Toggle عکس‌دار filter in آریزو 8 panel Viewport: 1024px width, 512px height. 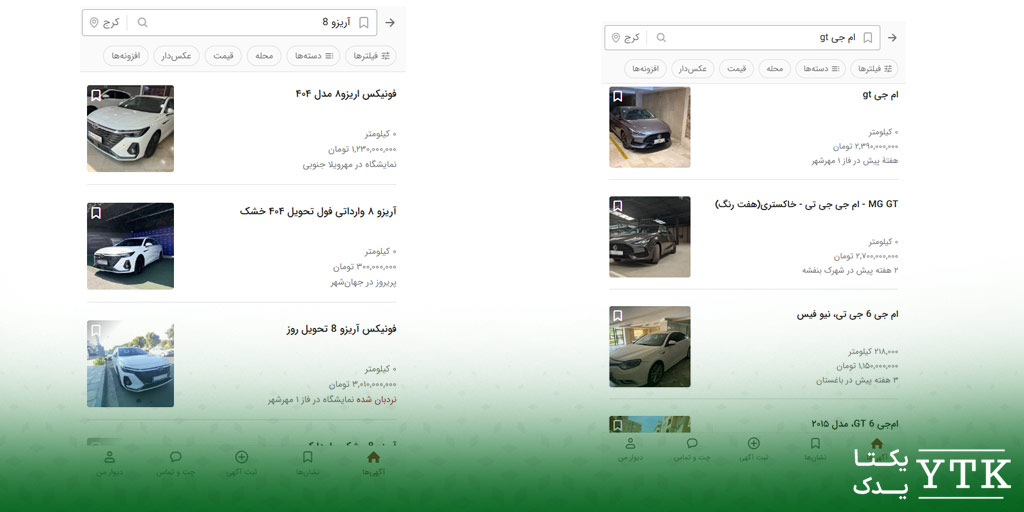click(x=176, y=56)
